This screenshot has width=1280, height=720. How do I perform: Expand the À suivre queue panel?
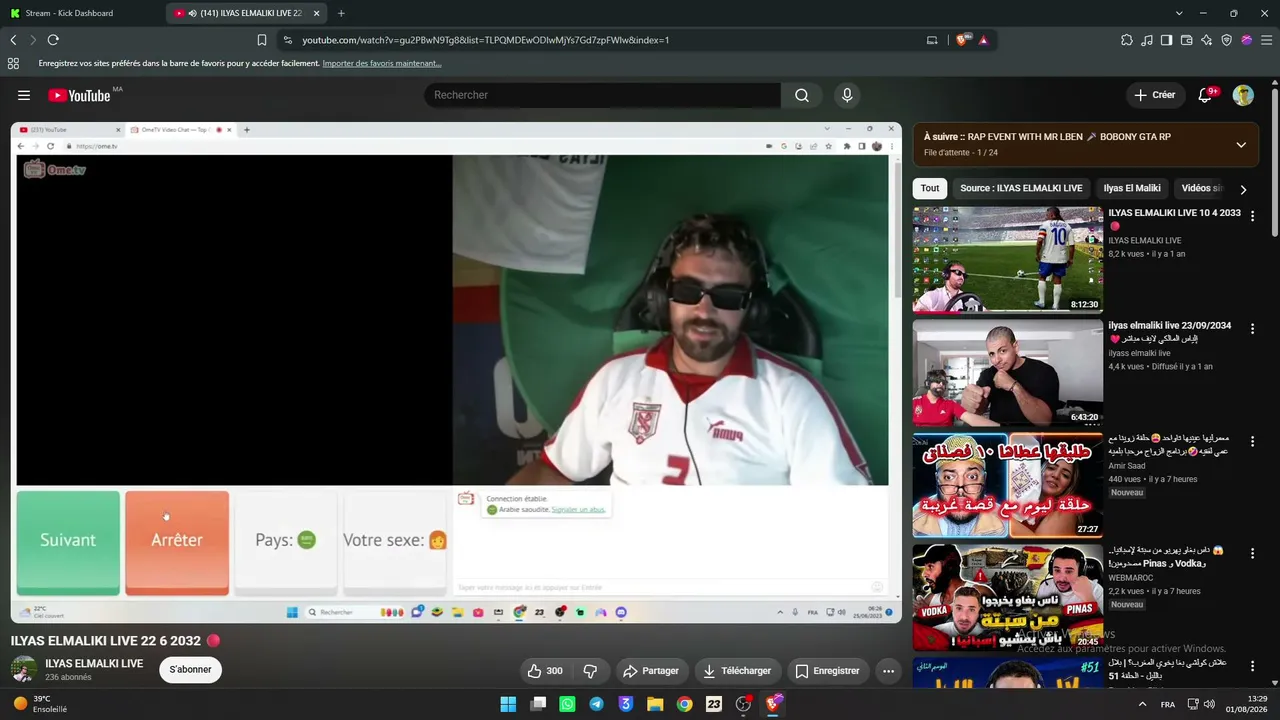point(1241,144)
